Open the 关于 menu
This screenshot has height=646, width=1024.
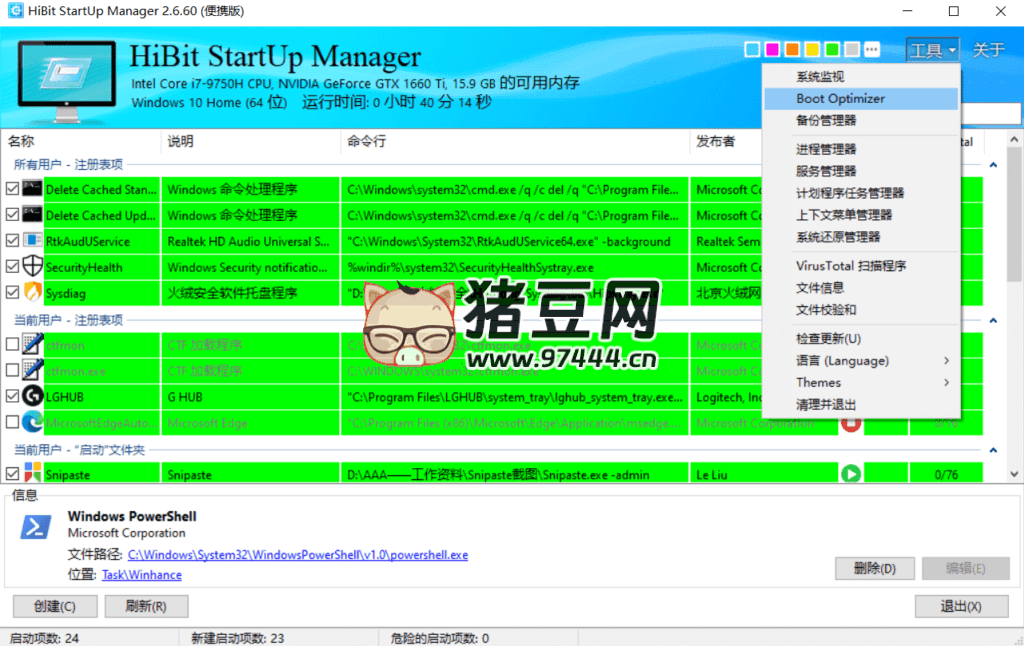tap(988, 50)
